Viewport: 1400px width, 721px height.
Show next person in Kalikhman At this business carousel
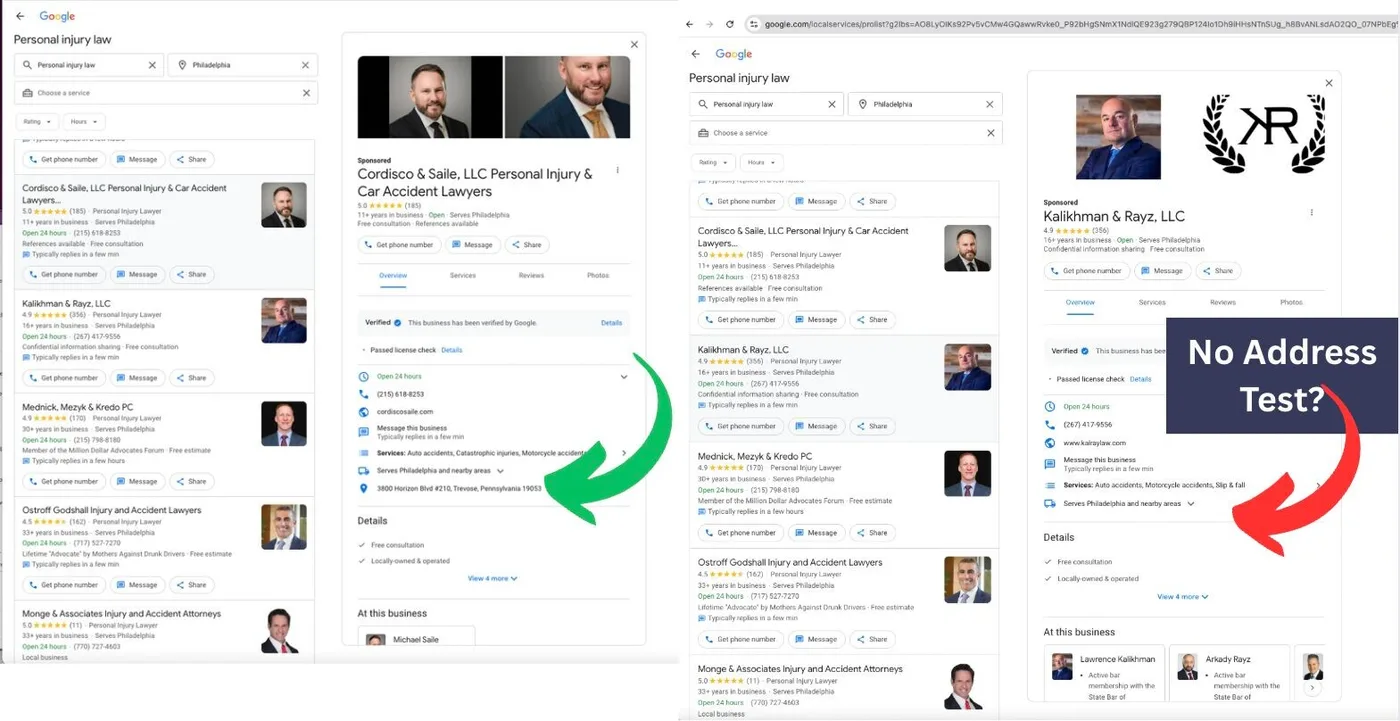1312,687
